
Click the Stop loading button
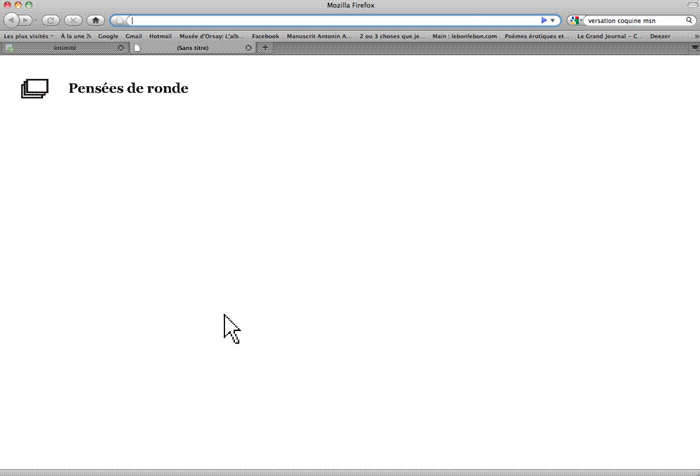coord(73,20)
